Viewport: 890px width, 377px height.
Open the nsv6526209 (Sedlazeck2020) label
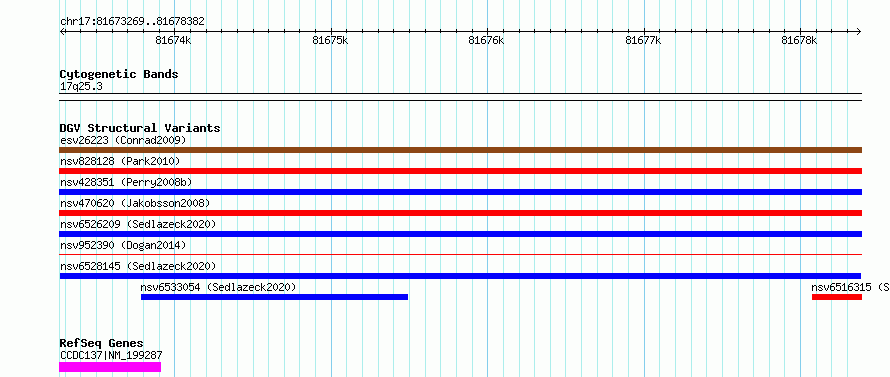coord(138,224)
